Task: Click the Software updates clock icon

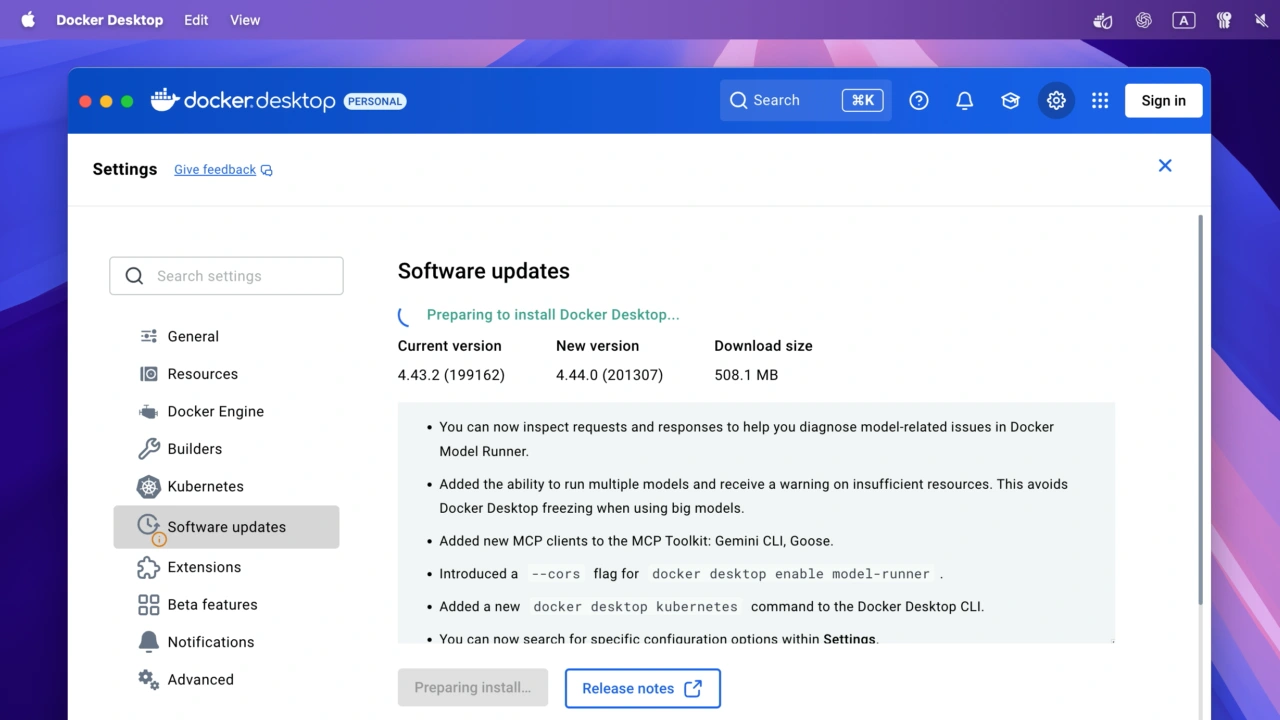Action: click(x=148, y=524)
